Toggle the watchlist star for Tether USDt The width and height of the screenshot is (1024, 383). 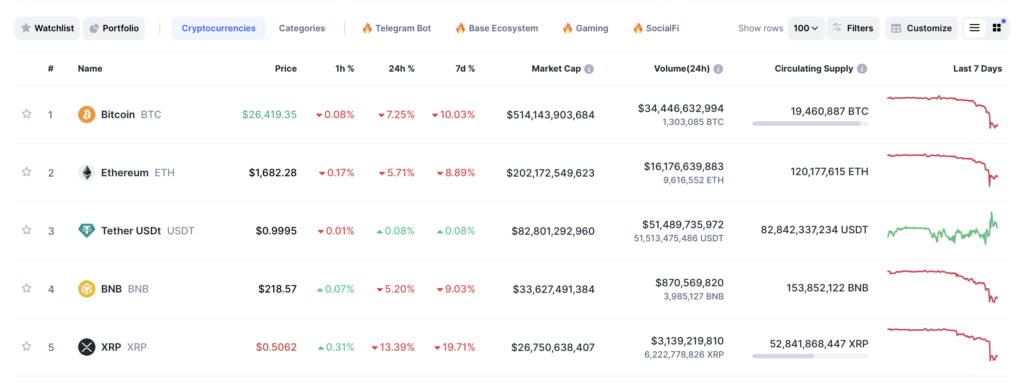click(26, 230)
